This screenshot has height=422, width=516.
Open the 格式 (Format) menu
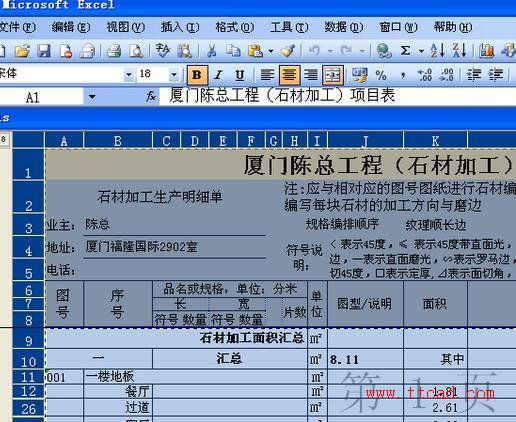point(235,27)
